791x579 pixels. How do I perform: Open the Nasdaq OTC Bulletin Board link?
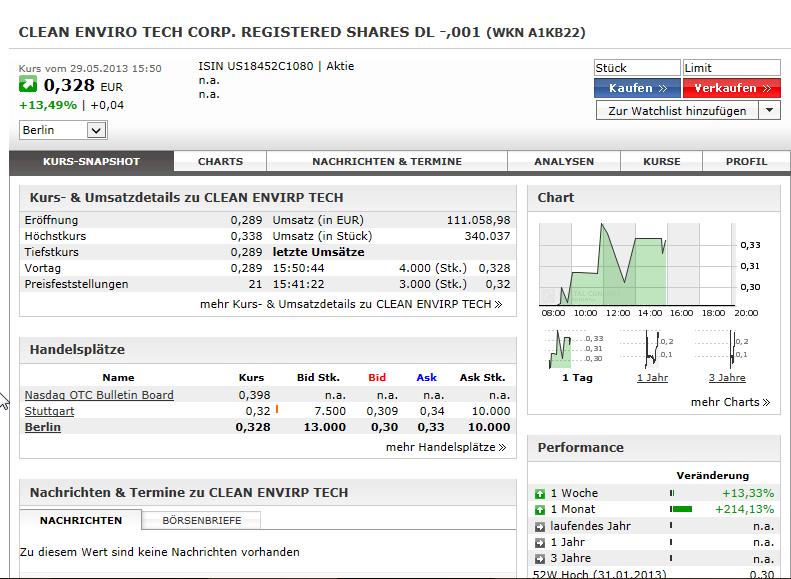pos(99,395)
